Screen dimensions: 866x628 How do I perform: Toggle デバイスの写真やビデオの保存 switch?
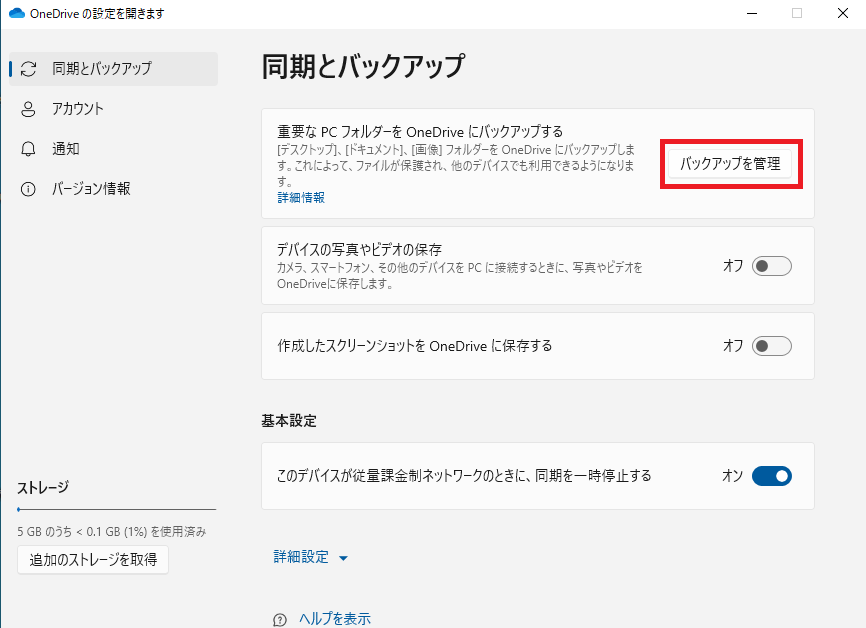[x=772, y=266]
